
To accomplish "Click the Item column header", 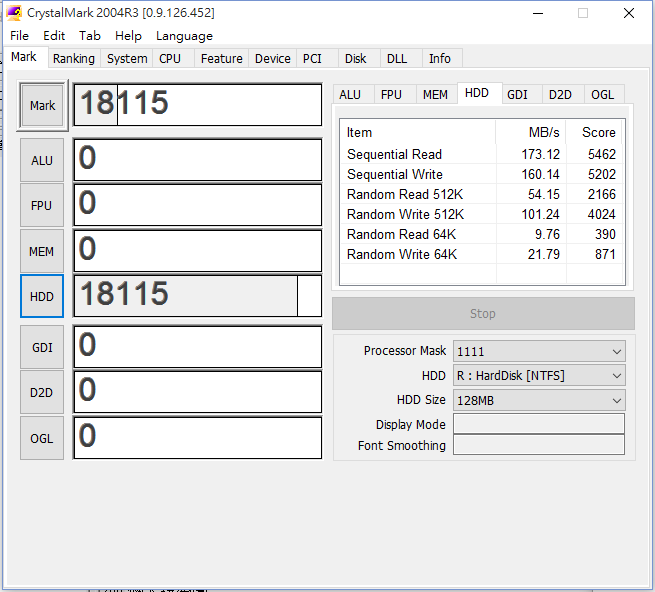I will [418, 132].
